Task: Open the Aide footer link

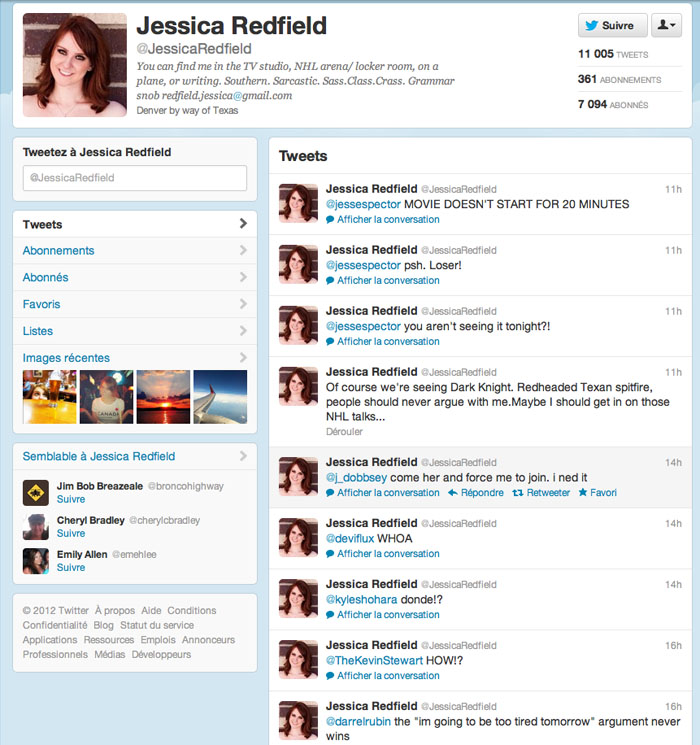Action: point(151,611)
